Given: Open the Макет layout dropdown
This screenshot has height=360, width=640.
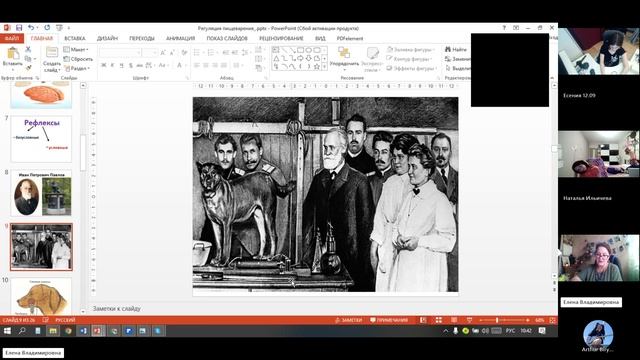Looking at the screenshot, I should pos(76,49).
